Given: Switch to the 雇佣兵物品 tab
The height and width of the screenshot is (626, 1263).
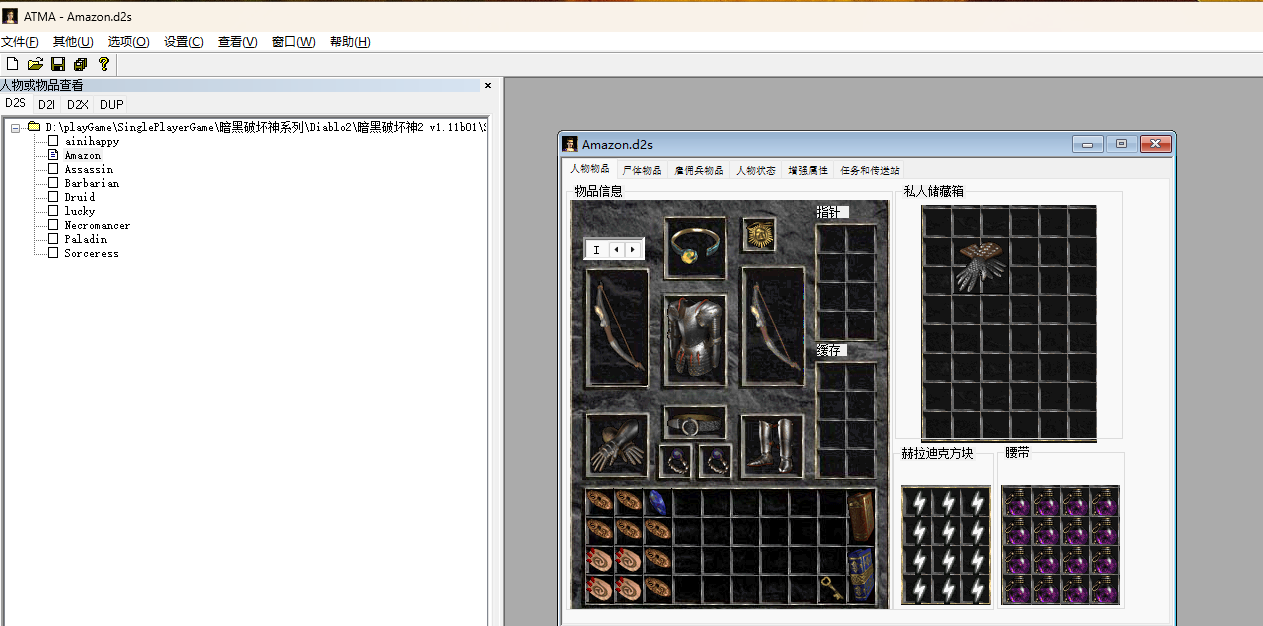Looking at the screenshot, I should [698, 170].
